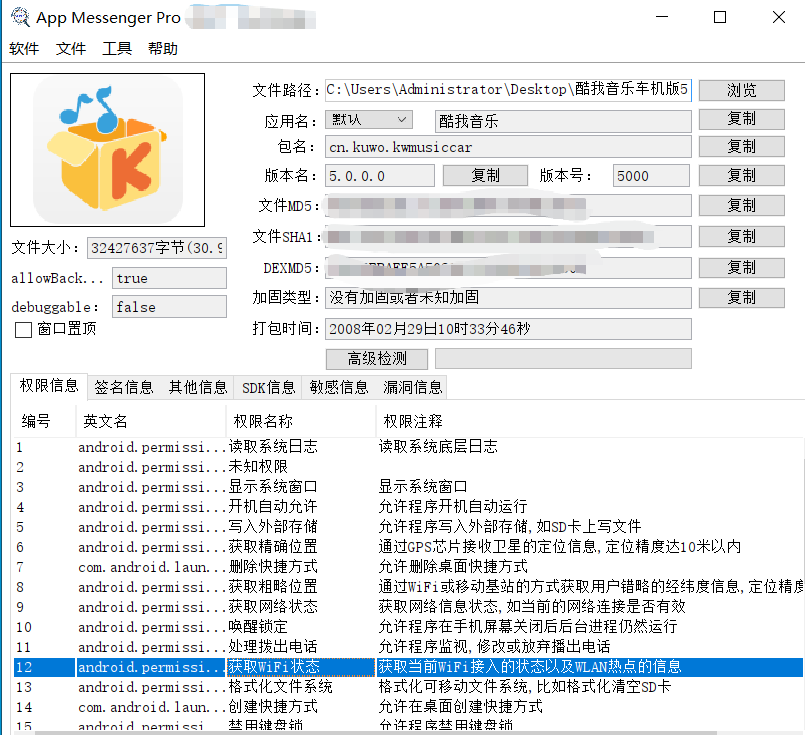The height and width of the screenshot is (735, 805).
Task: Click the 文件路径 input field
Action: pos(507,90)
